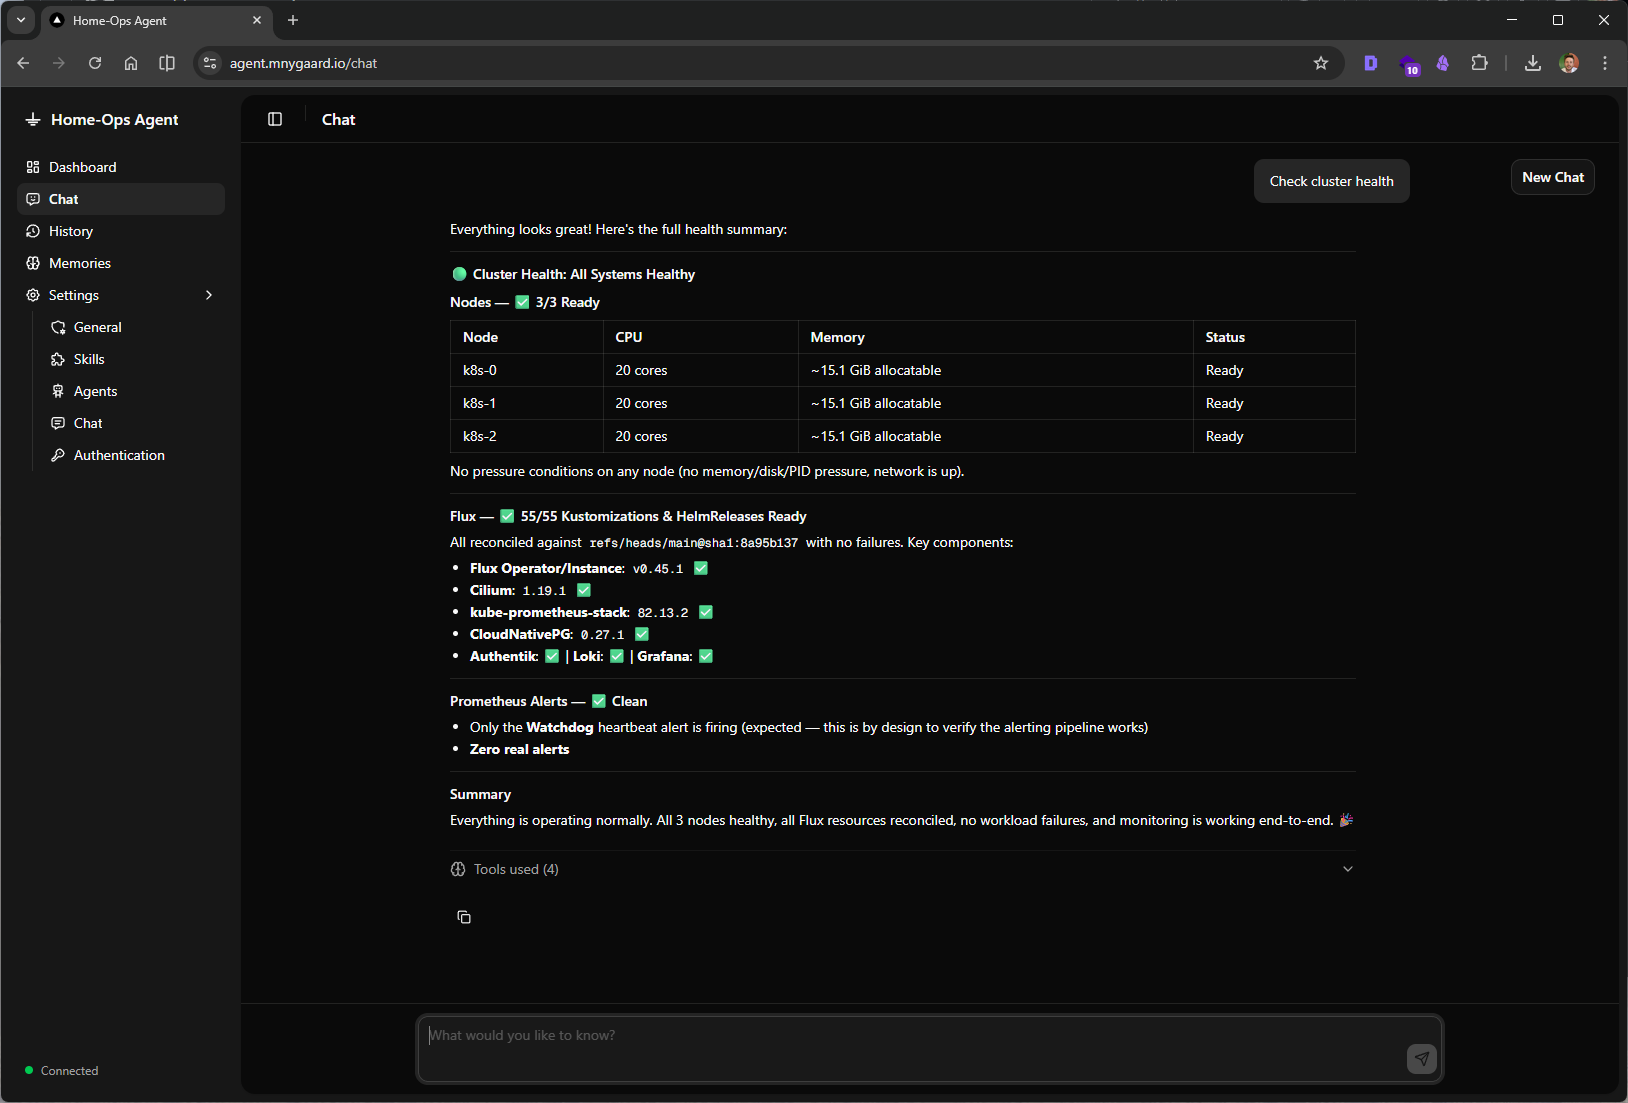The image size is (1628, 1103).
Task: Click the refs/heads/main@sha1:8a95b137 code text
Action: pyautogui.click(x=694, y=543)
